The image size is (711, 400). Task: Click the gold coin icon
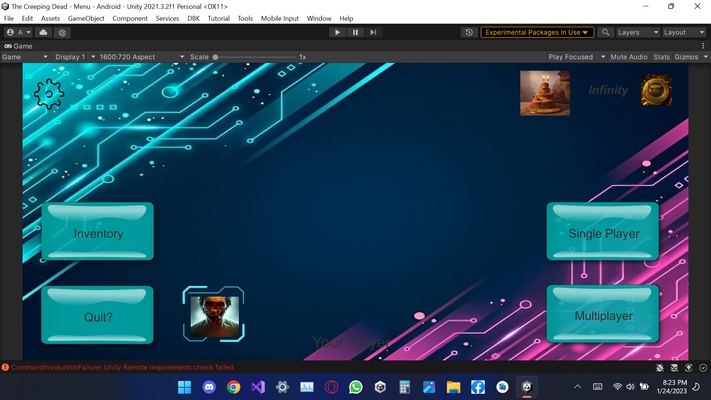pos(656,90)
